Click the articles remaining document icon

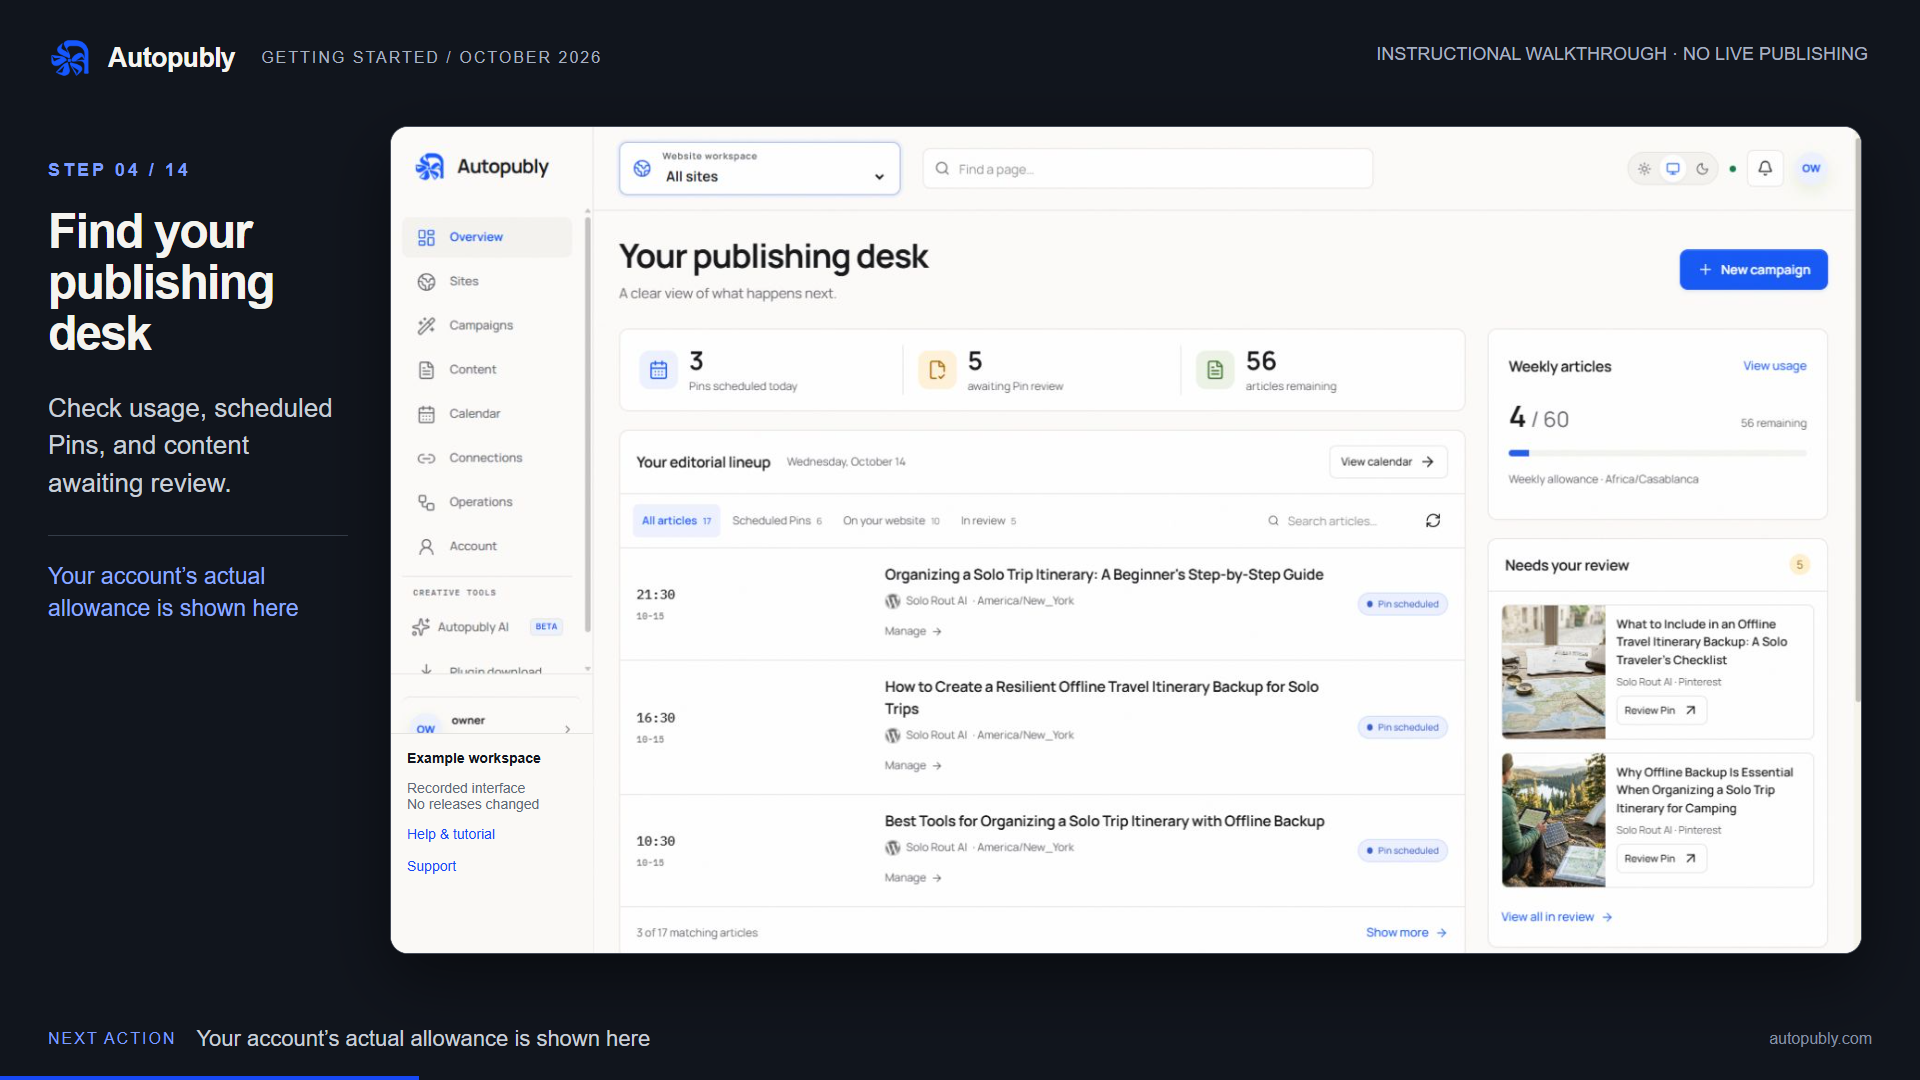click(1215, 370)
